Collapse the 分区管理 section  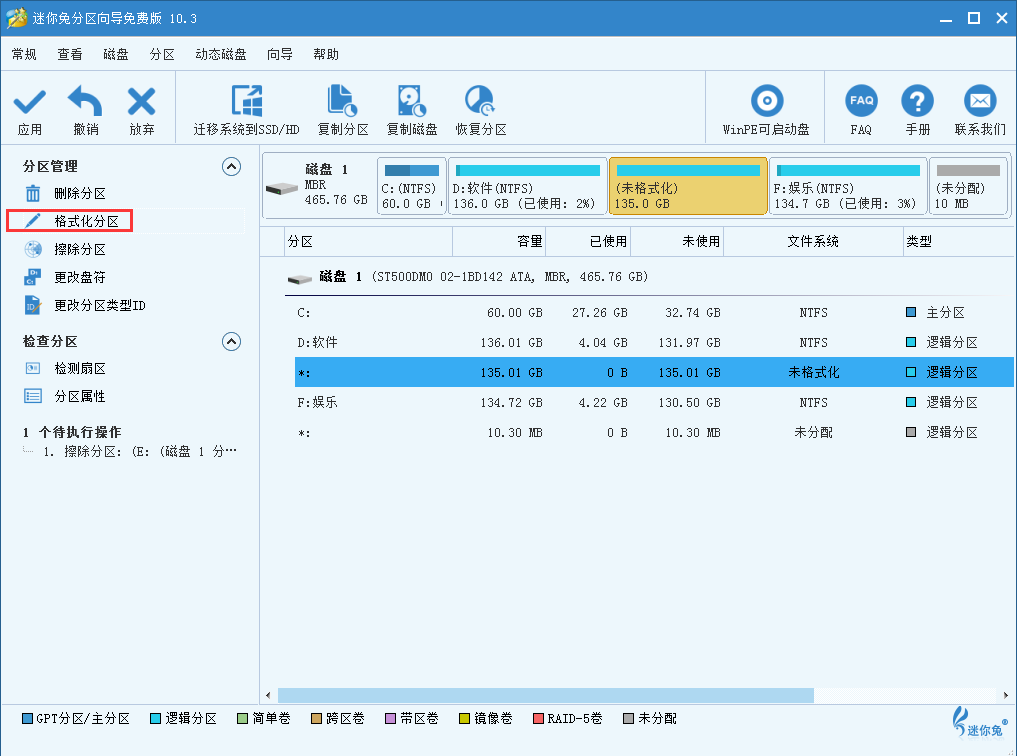point(232,167)
